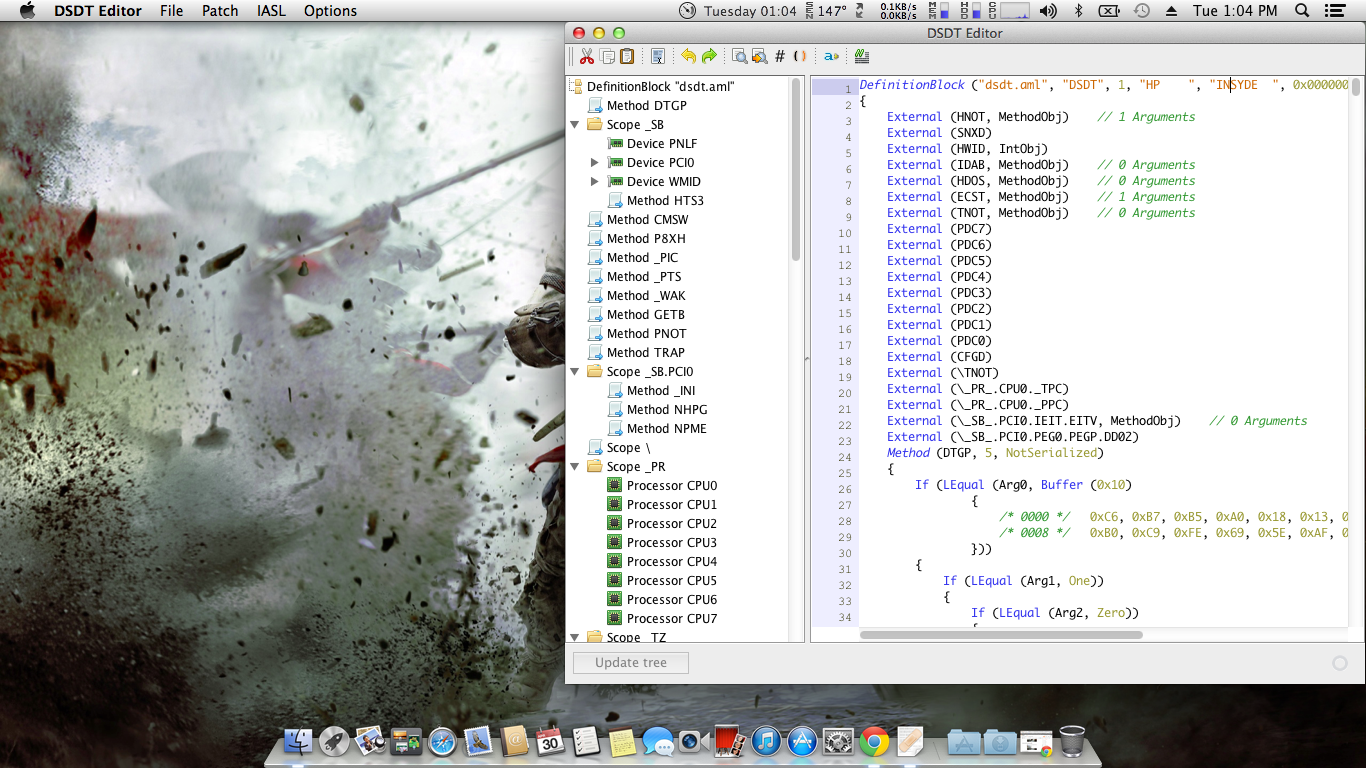
Task: Open System Preferences from the Dock
Action: pyautogui.click(x=838, y=741)
